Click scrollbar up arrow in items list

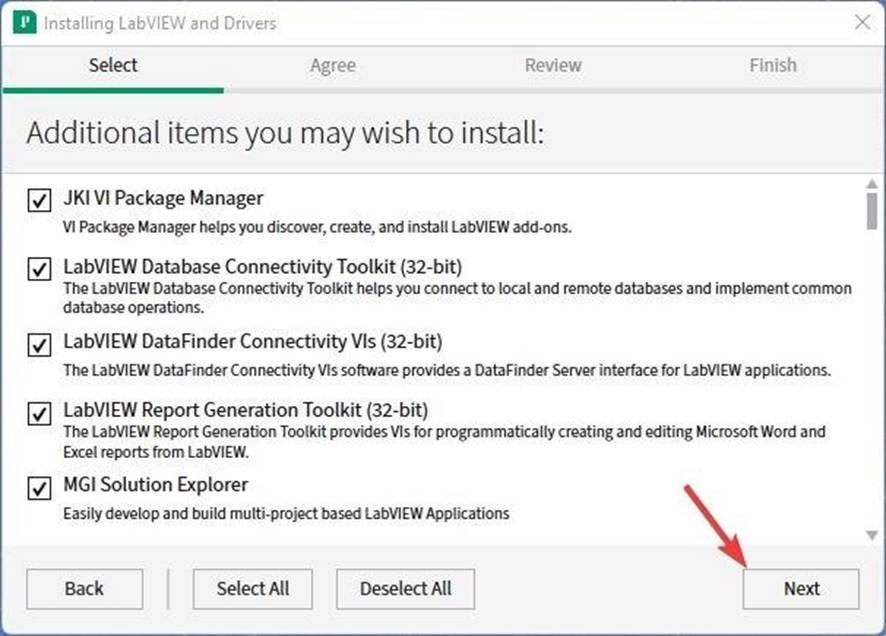click(x=872, y=184)
